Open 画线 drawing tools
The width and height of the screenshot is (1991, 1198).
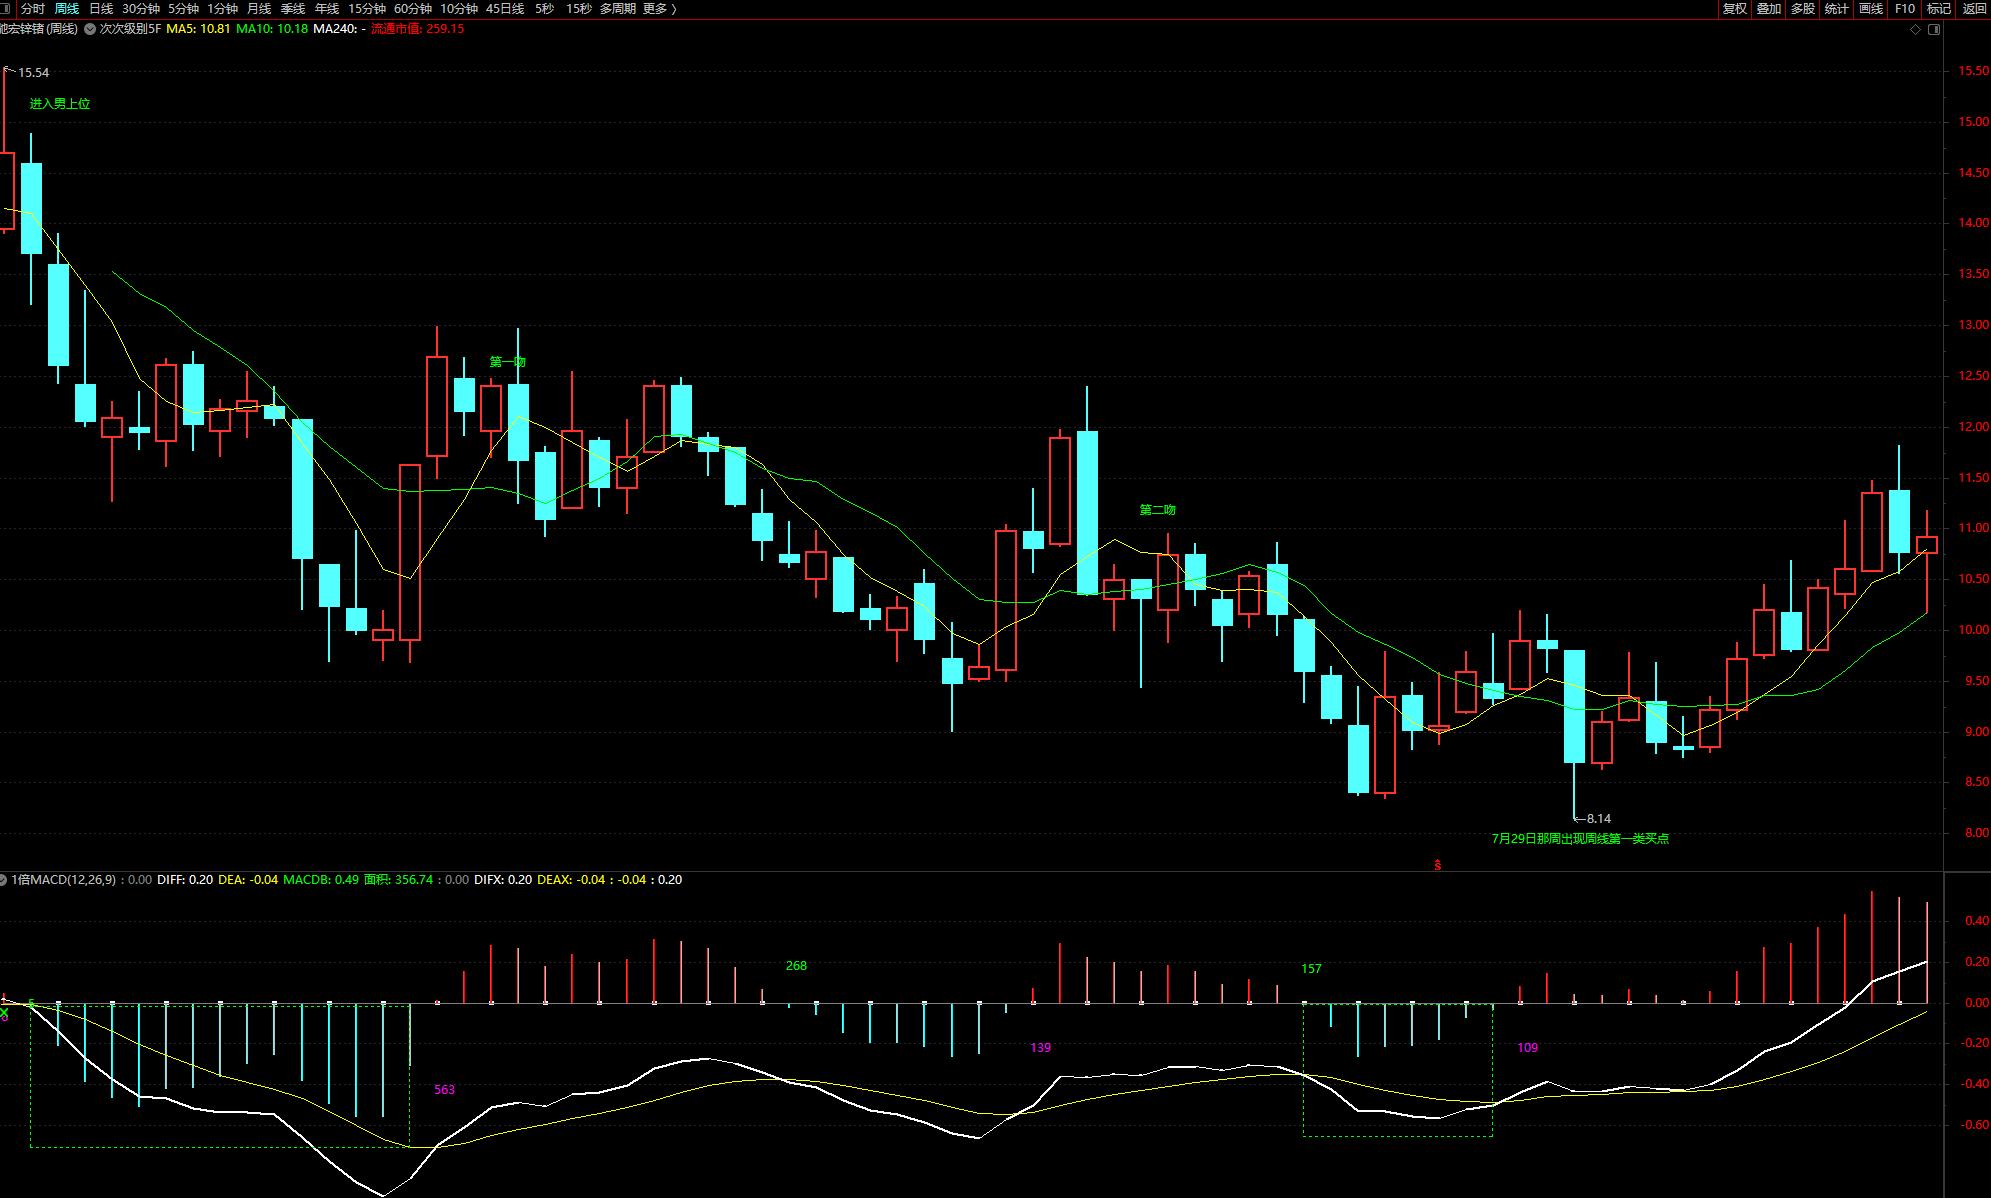click(1870, 9)
